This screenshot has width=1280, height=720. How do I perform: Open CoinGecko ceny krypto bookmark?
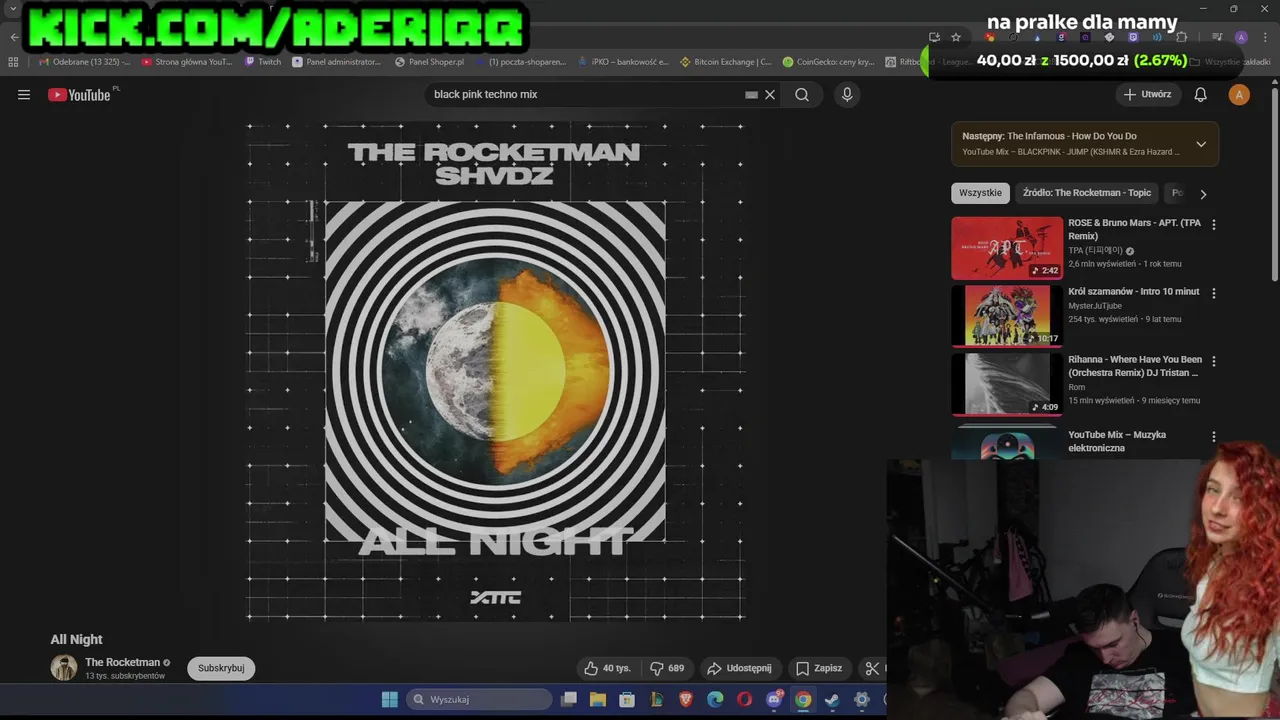(x=829, y=62)
